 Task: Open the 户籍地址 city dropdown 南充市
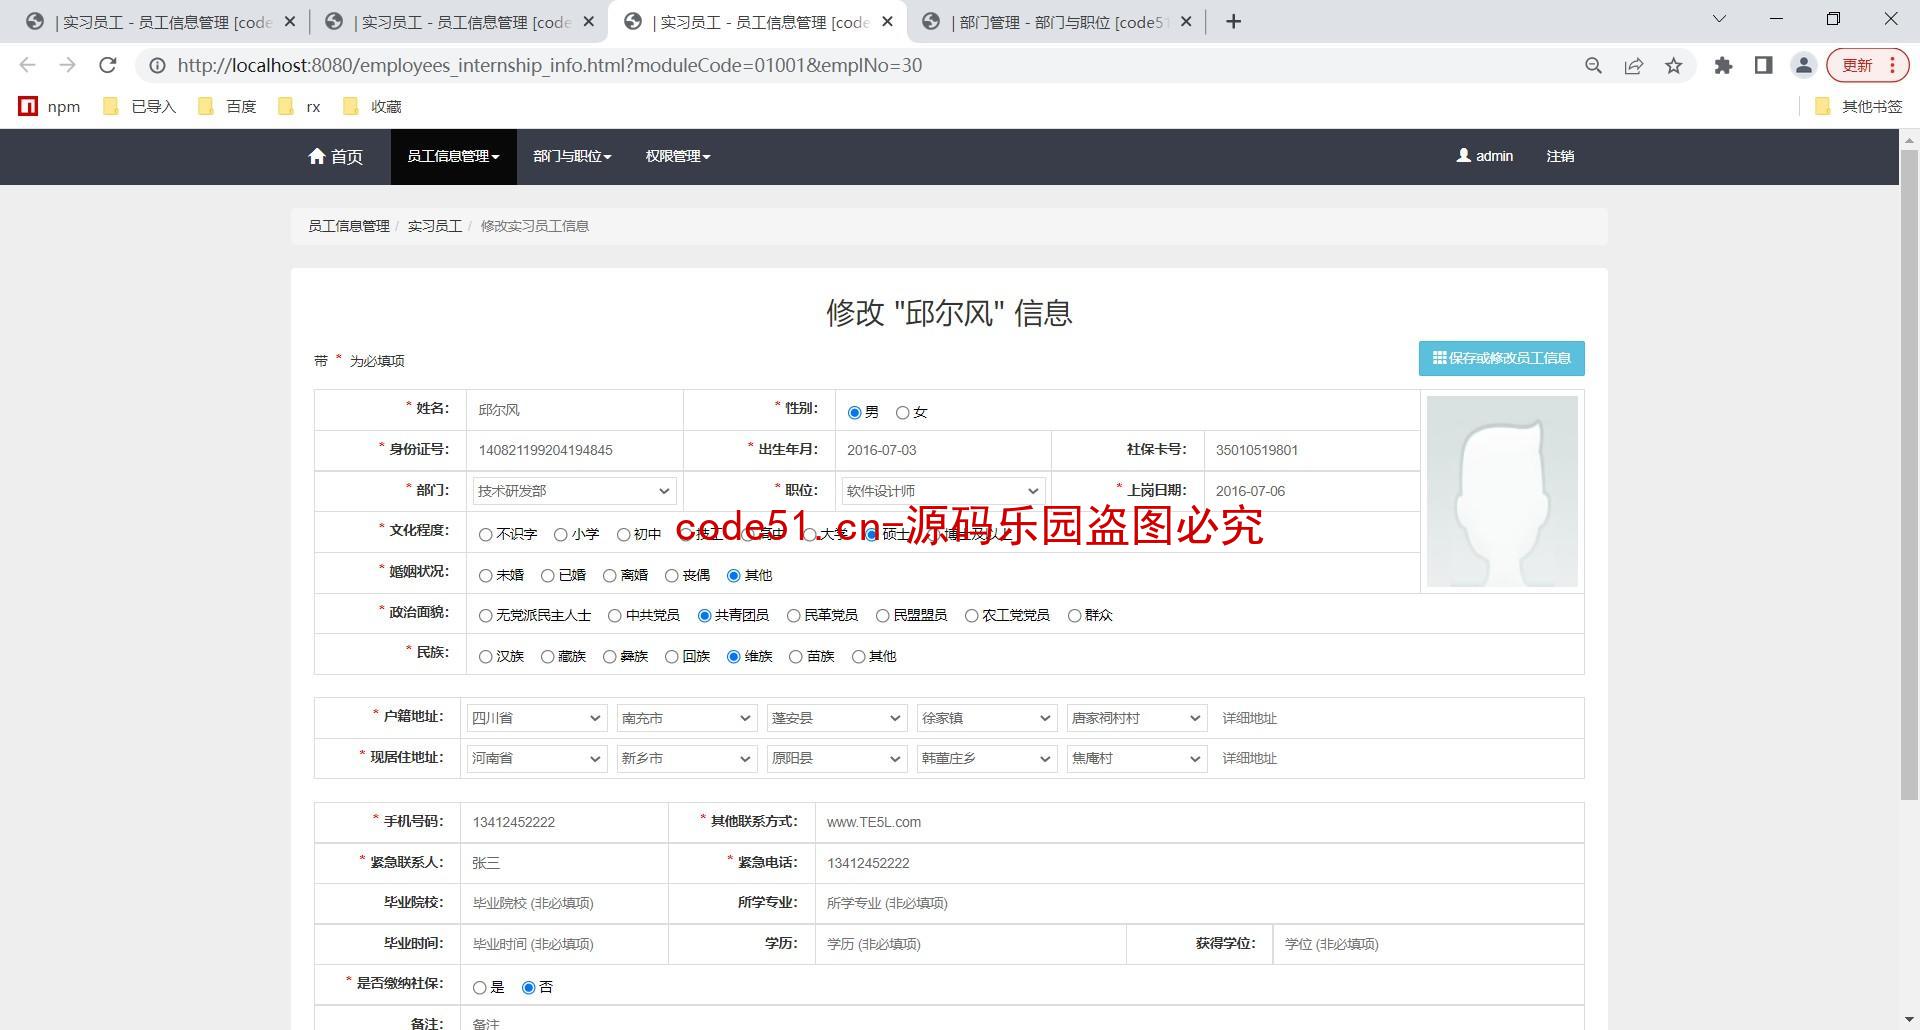pyautogui.click(x=687, y=718)
